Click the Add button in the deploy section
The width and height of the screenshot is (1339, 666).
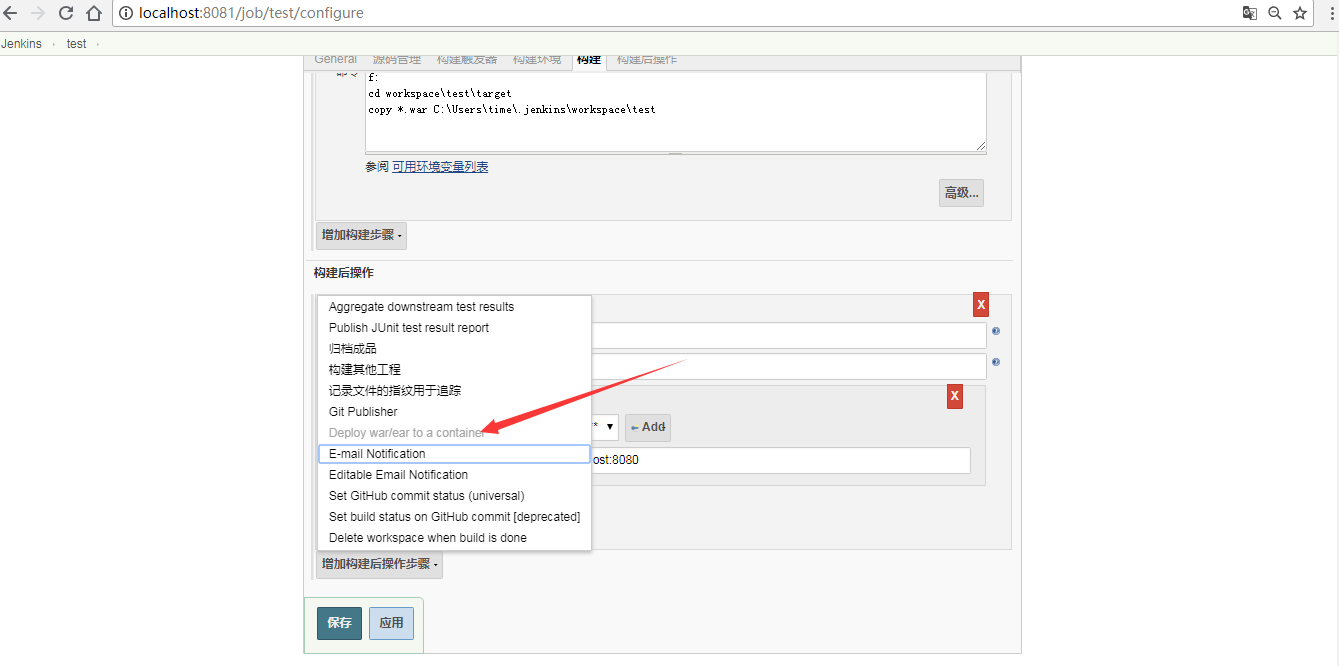648,427
